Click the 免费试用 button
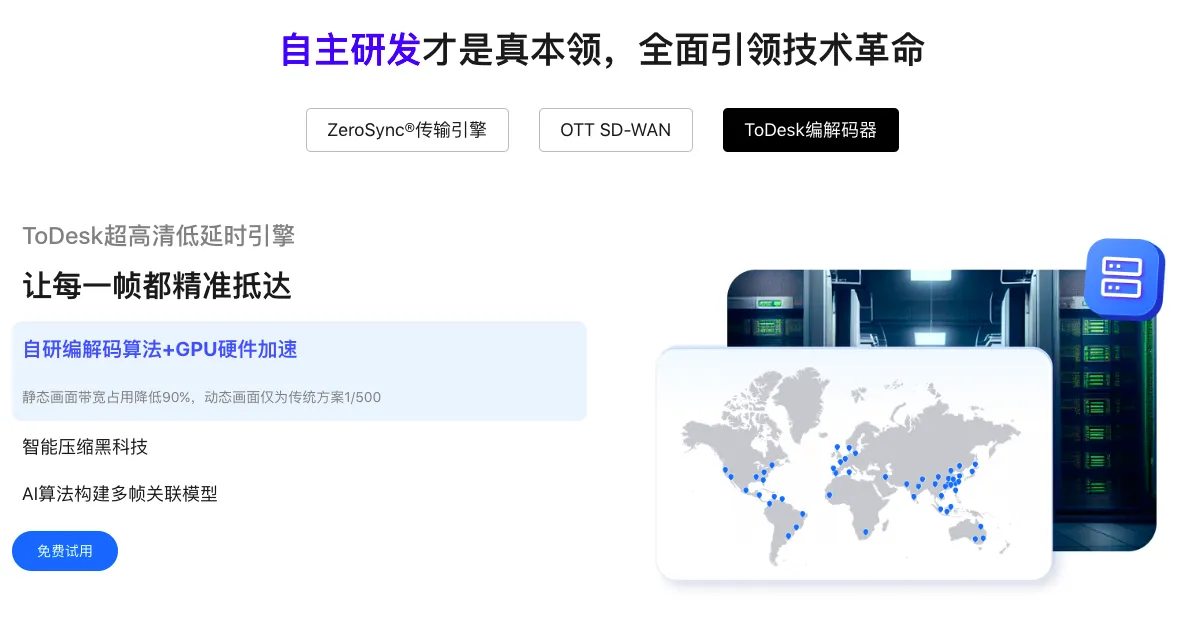Screen dimensions: 1178x638 pyautogui.click(x=64, y=551)
